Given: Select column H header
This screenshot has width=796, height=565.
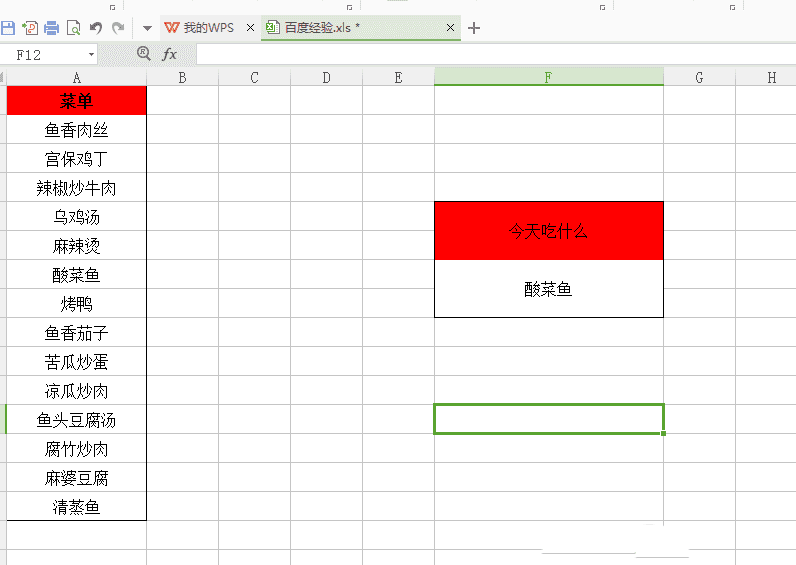Looking at the screenshot, I should click(766, 78).
